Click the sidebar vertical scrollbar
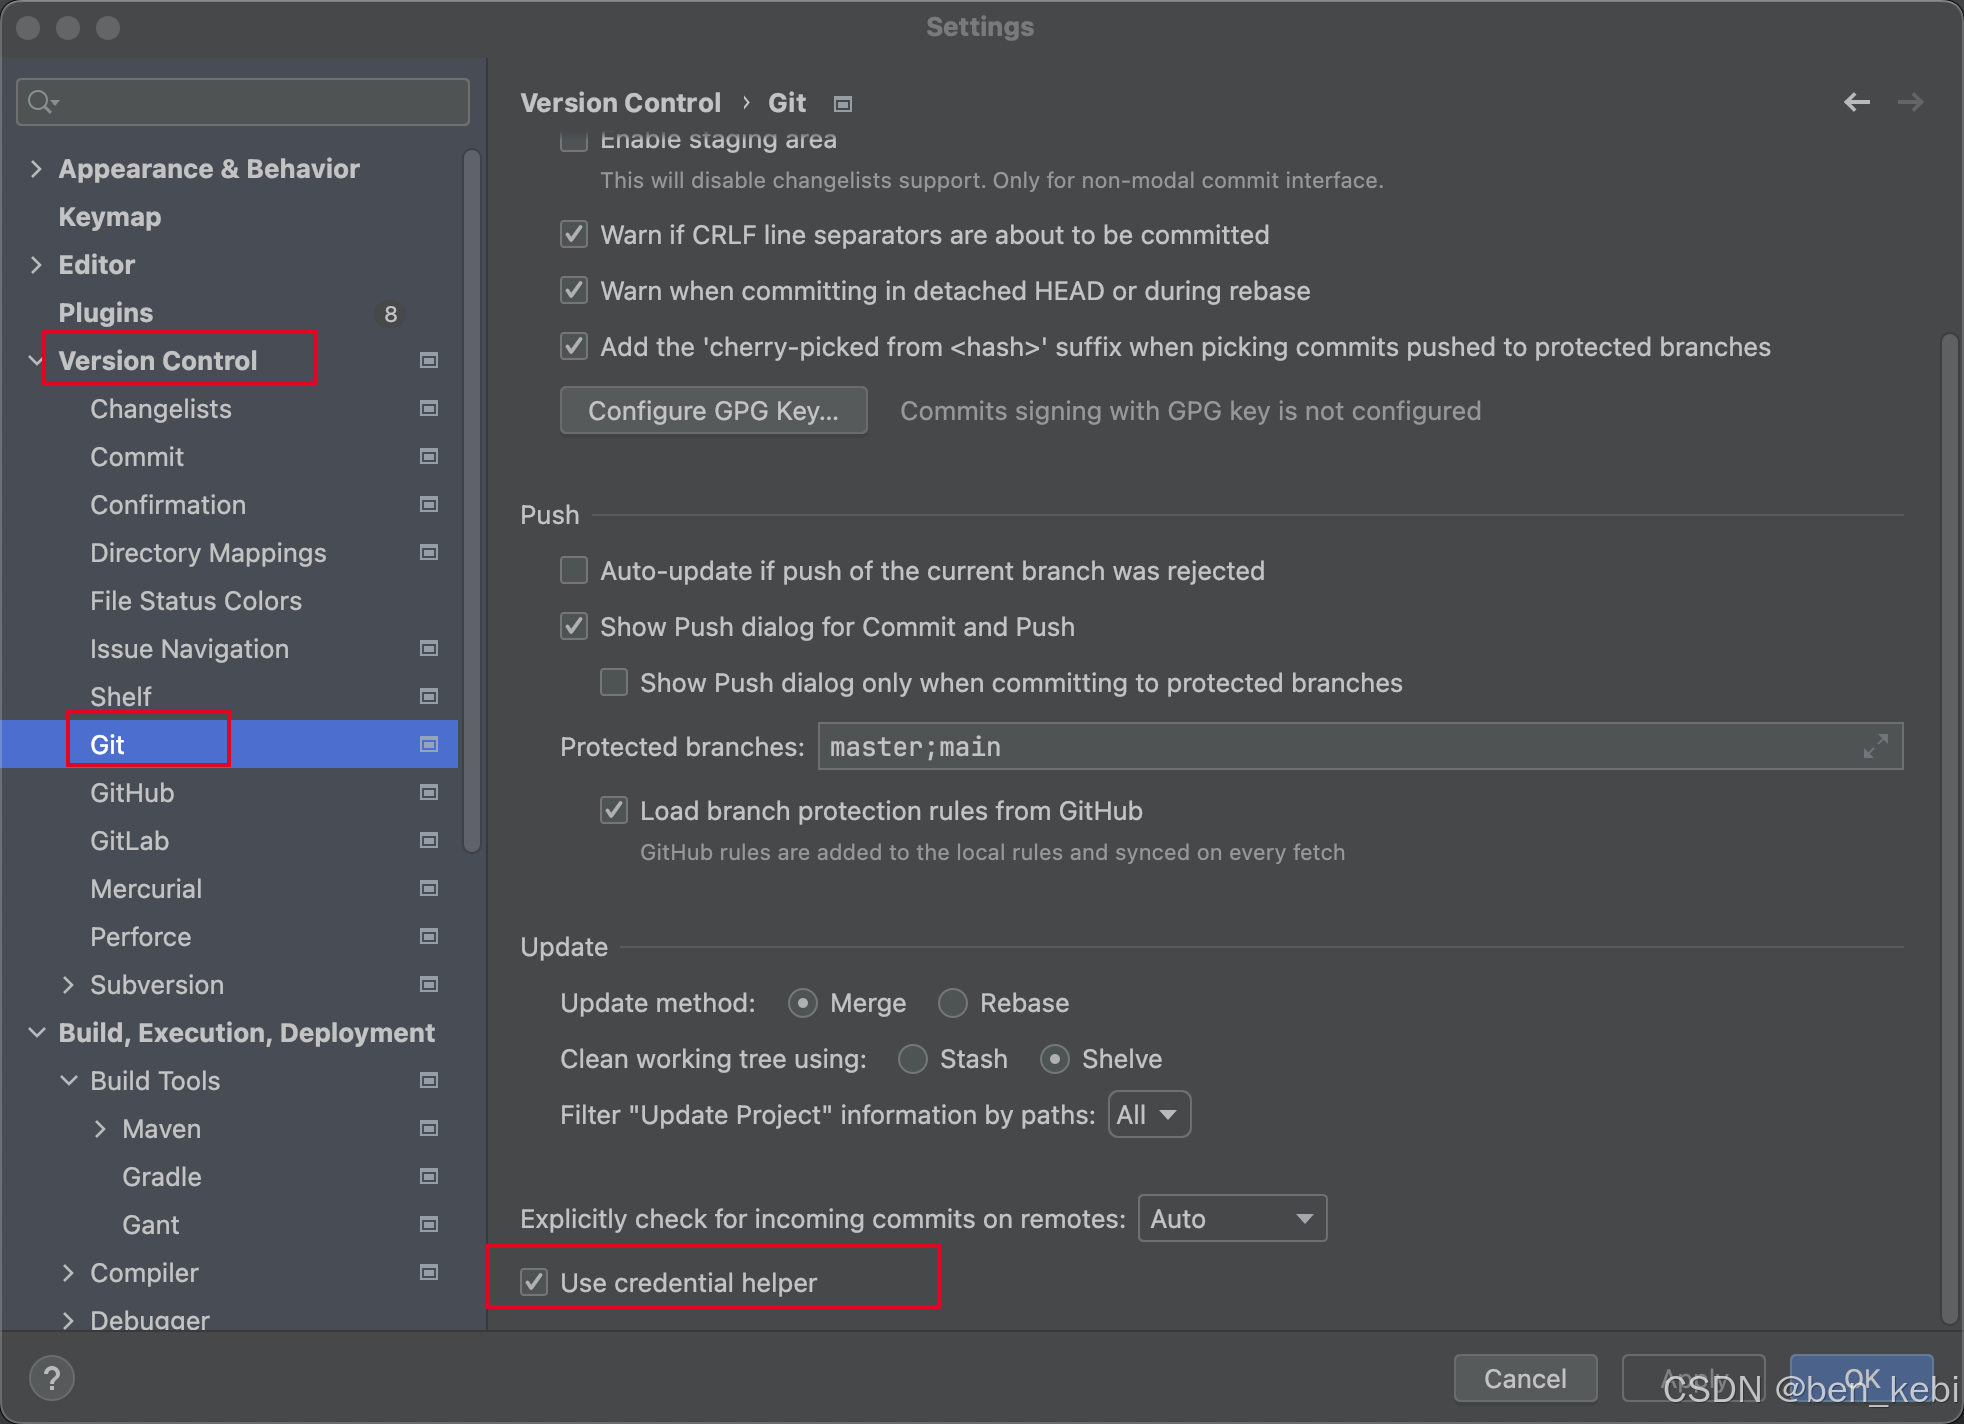This screenshot has width=1964, height=1424. click(472, 500)
